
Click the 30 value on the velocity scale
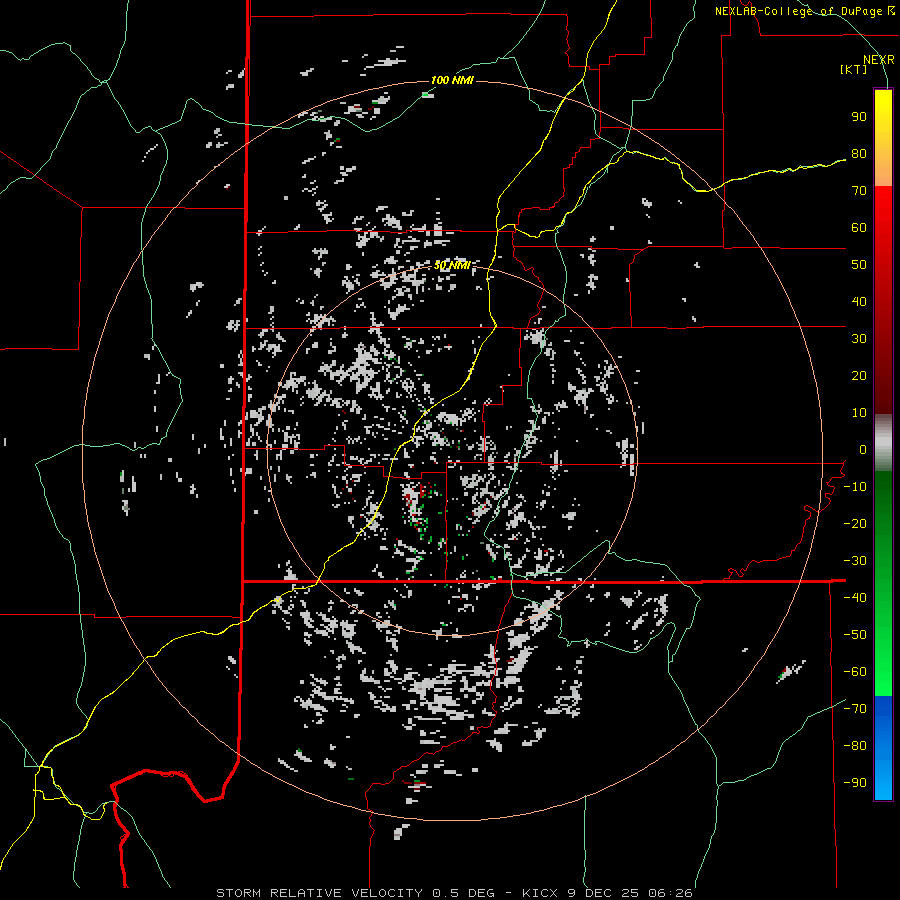[x=859, y=339]
